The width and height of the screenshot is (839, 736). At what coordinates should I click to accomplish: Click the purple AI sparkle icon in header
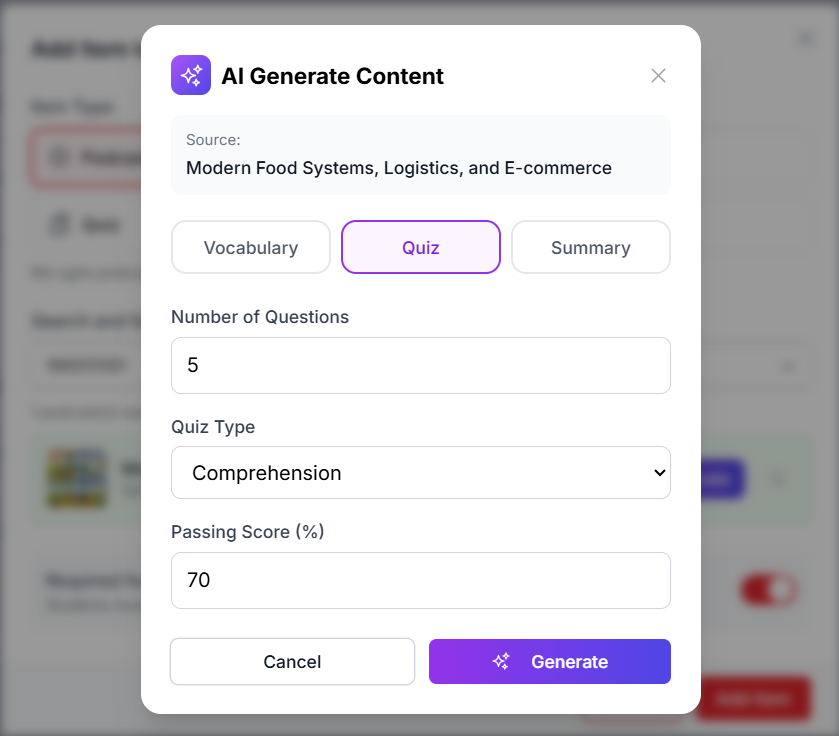191,75
